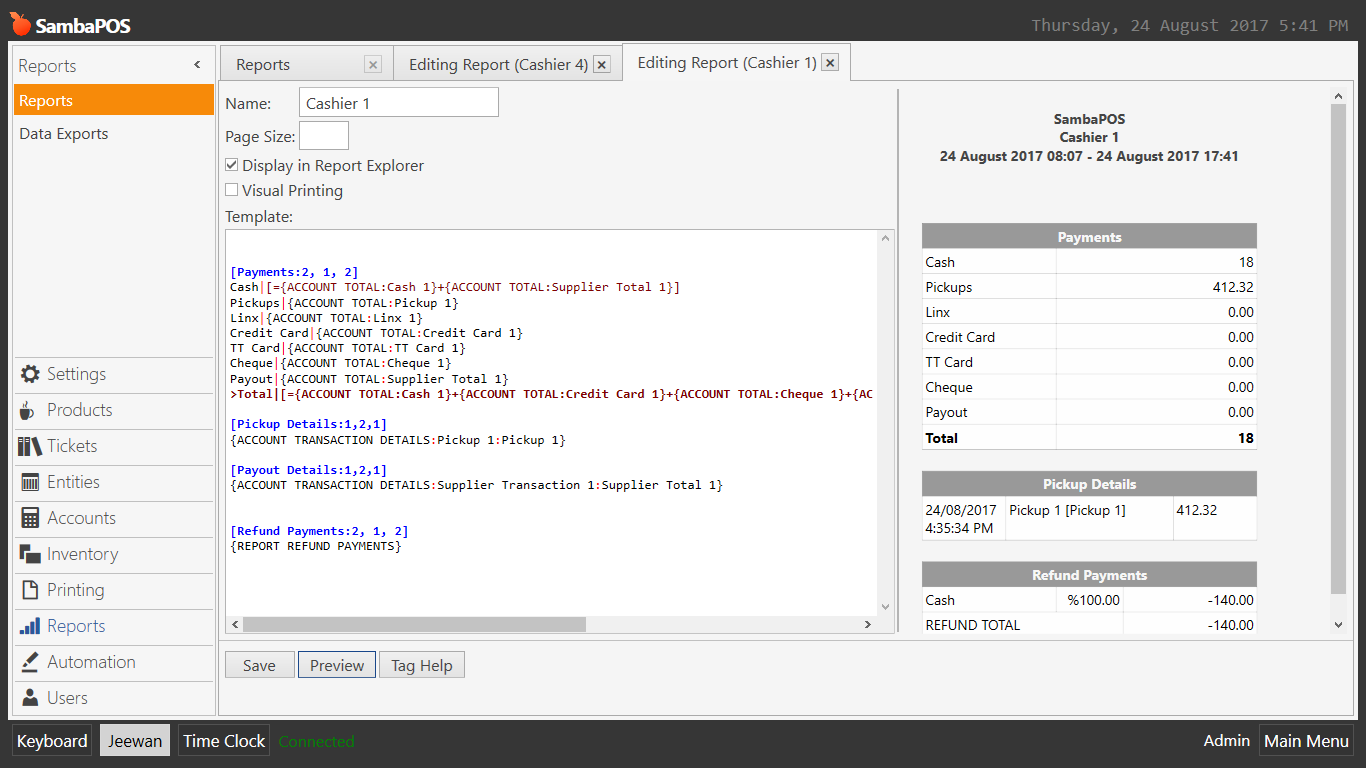Close the Editing Report (Cashier 4) tab
The width and height of the screenshot is (1366, 768).
point(602,64)
